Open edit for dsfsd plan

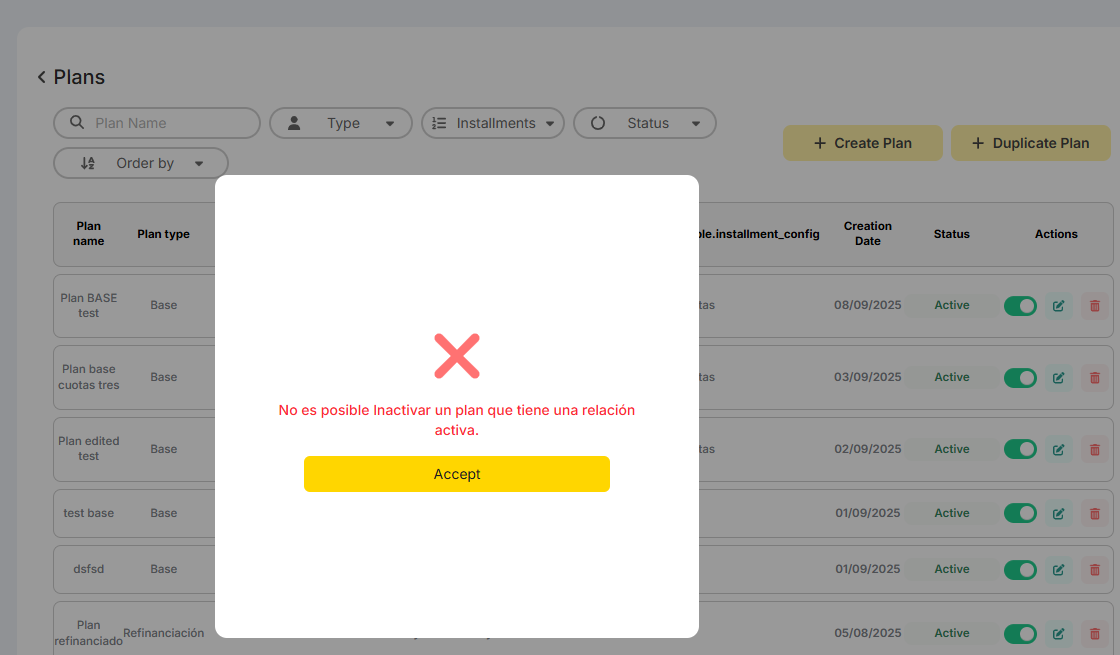1059,570
